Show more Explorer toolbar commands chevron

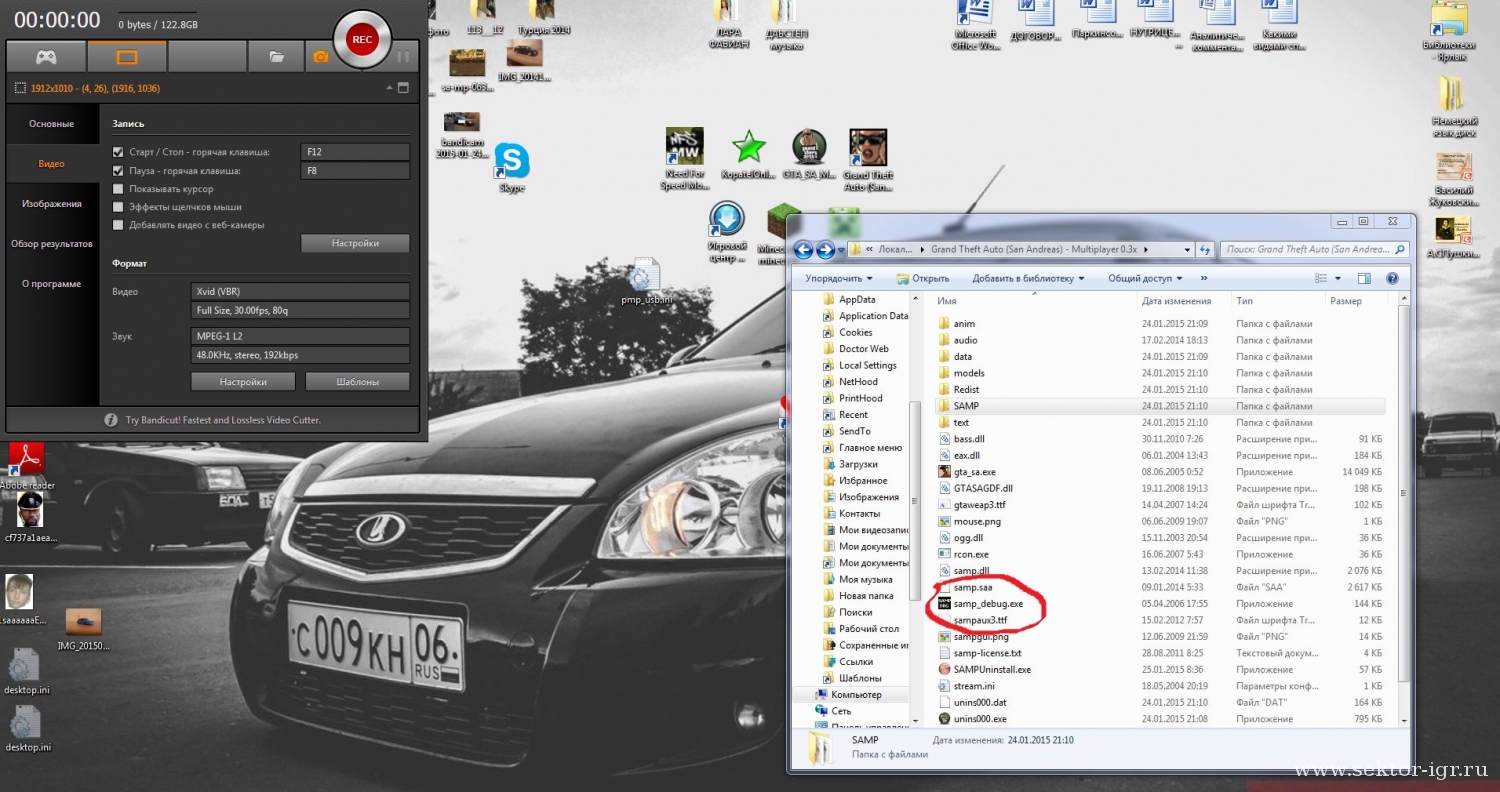(1203, 278)
